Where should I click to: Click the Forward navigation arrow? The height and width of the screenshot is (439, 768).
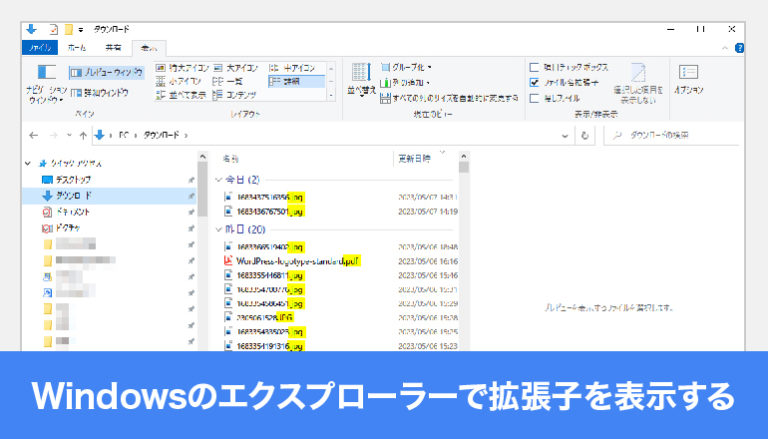click(53, 135)
